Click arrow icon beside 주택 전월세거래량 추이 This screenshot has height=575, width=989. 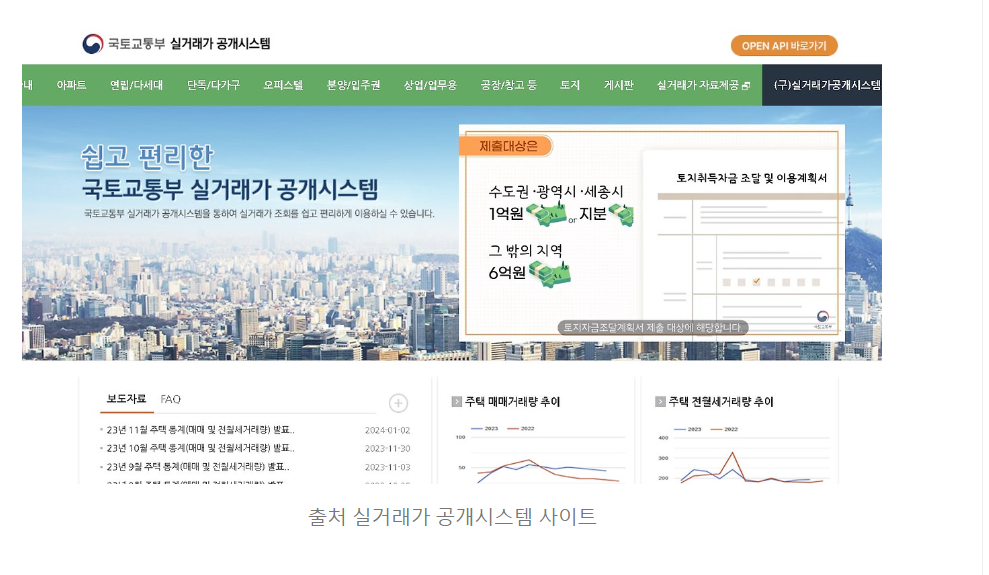click(660, 402)
